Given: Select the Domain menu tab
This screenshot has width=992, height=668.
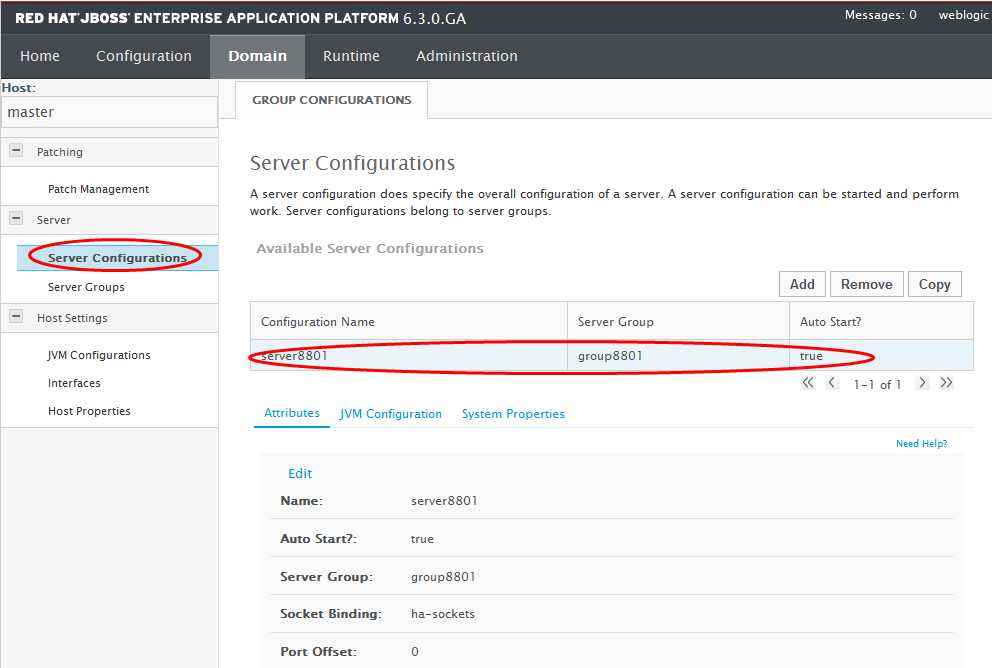Looking at the screenshot, I should pyautogui.click(x=257, y=56).
